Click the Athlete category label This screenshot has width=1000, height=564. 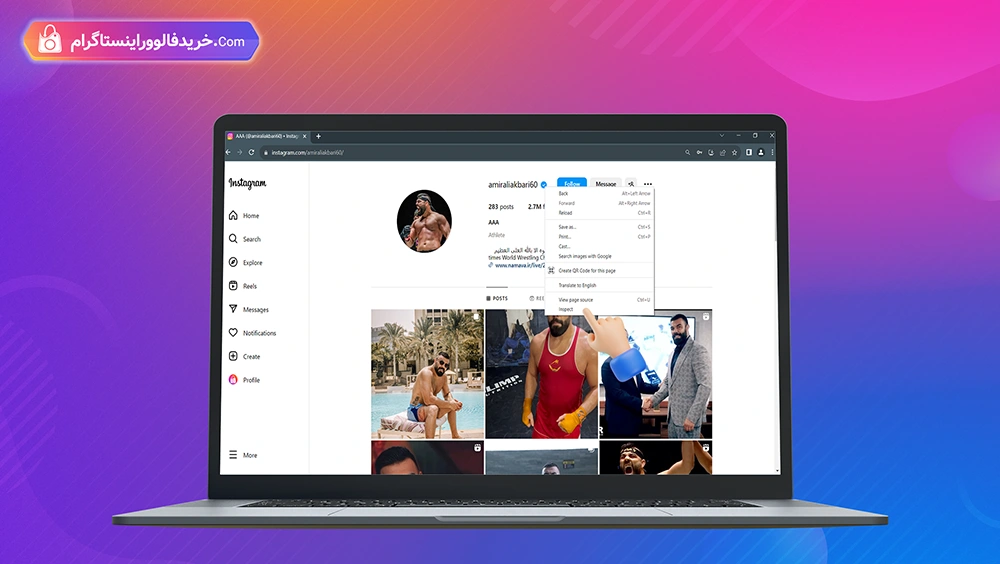[497, 235]
